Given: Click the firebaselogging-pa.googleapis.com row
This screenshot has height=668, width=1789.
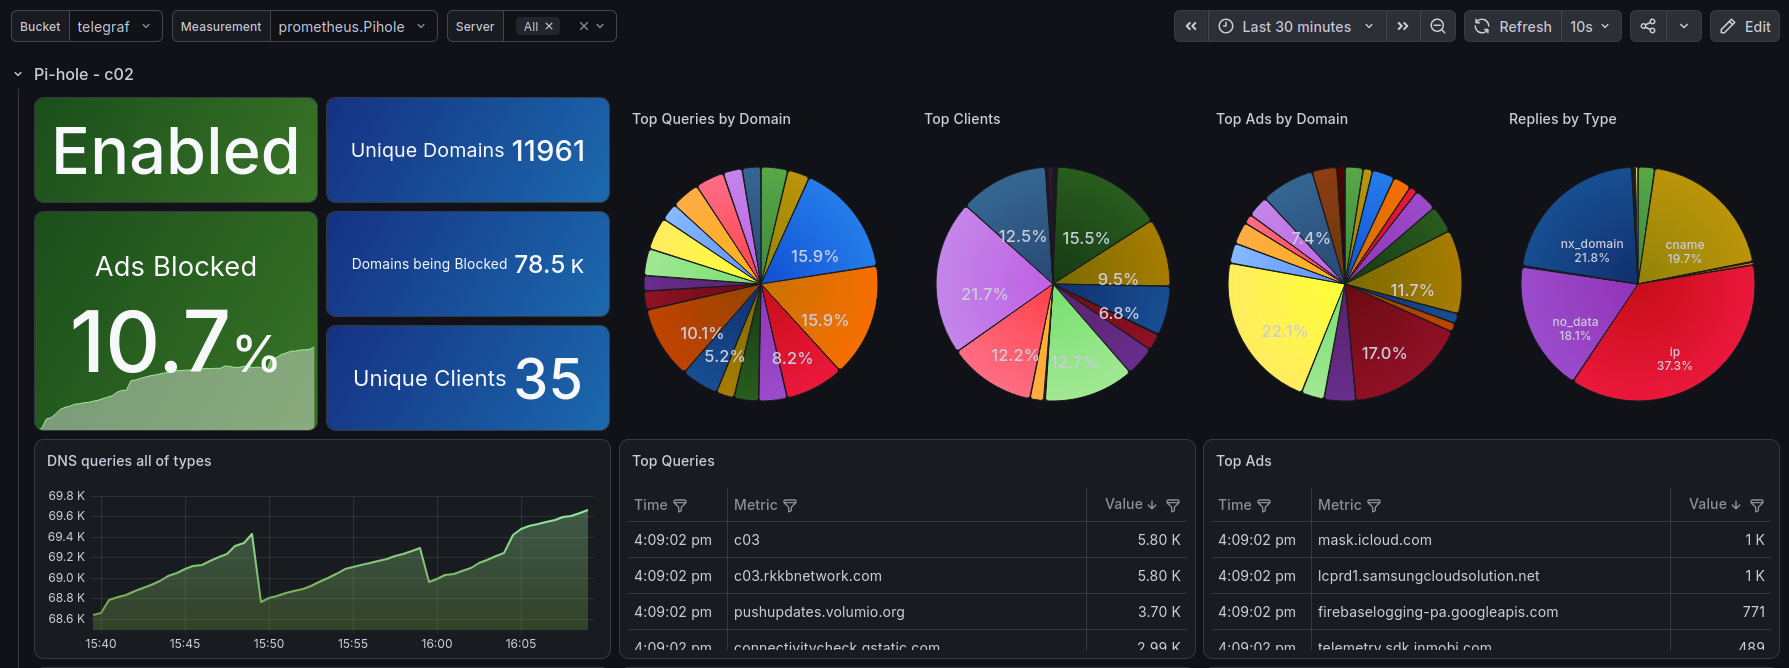Looking at the screenshot, I should coord(1491,612).
